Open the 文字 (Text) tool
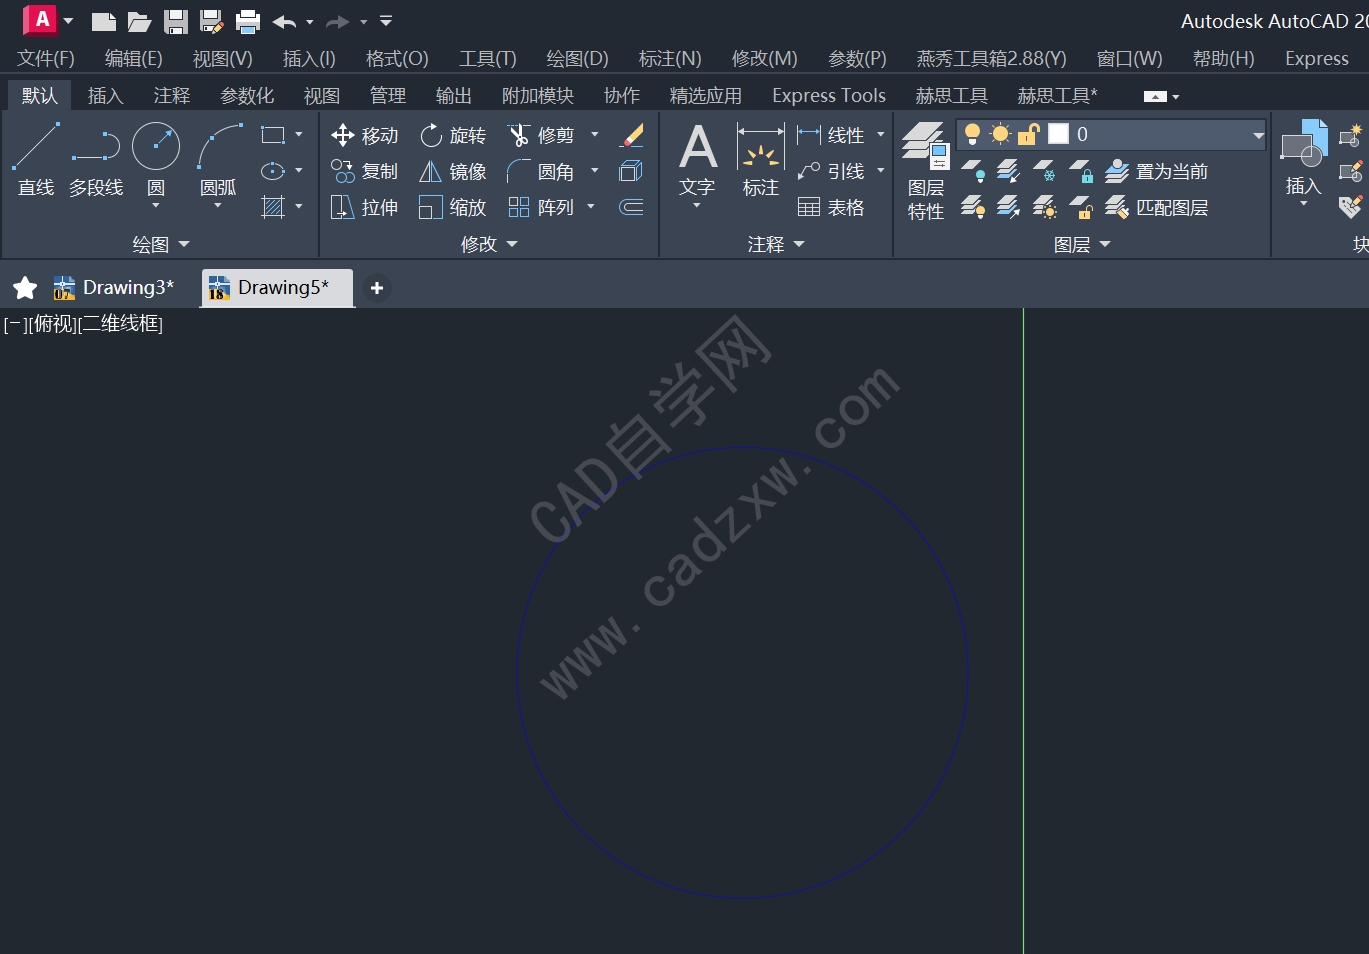 click(697, 160)
